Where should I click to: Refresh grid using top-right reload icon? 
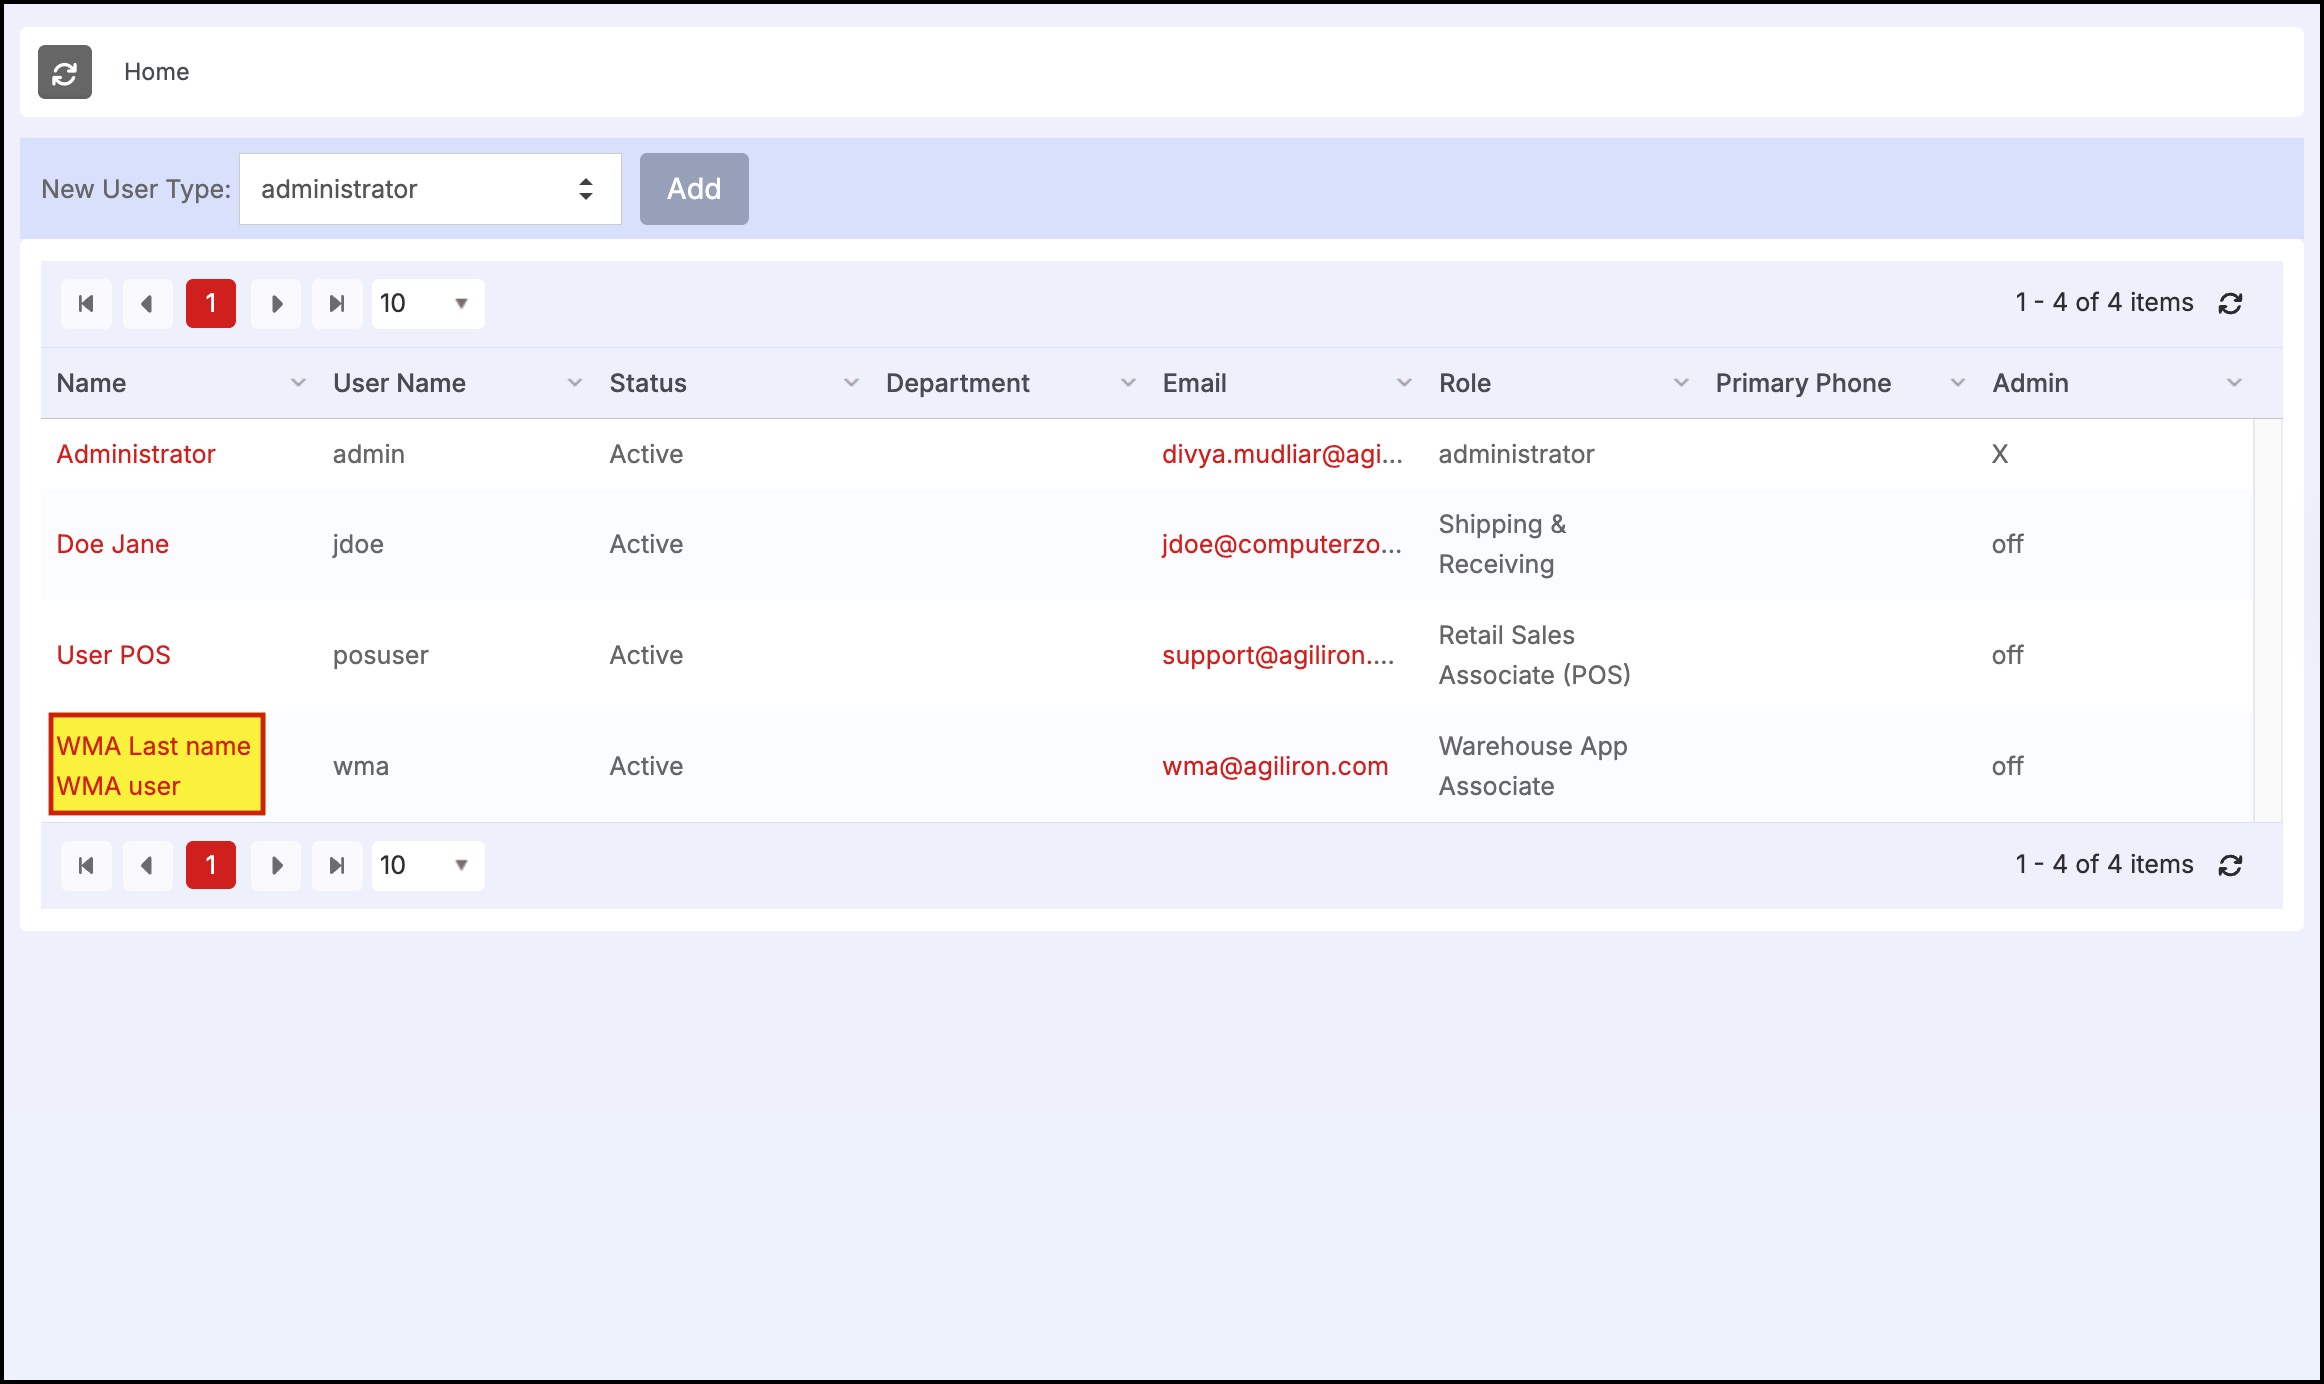[2230, 304]
